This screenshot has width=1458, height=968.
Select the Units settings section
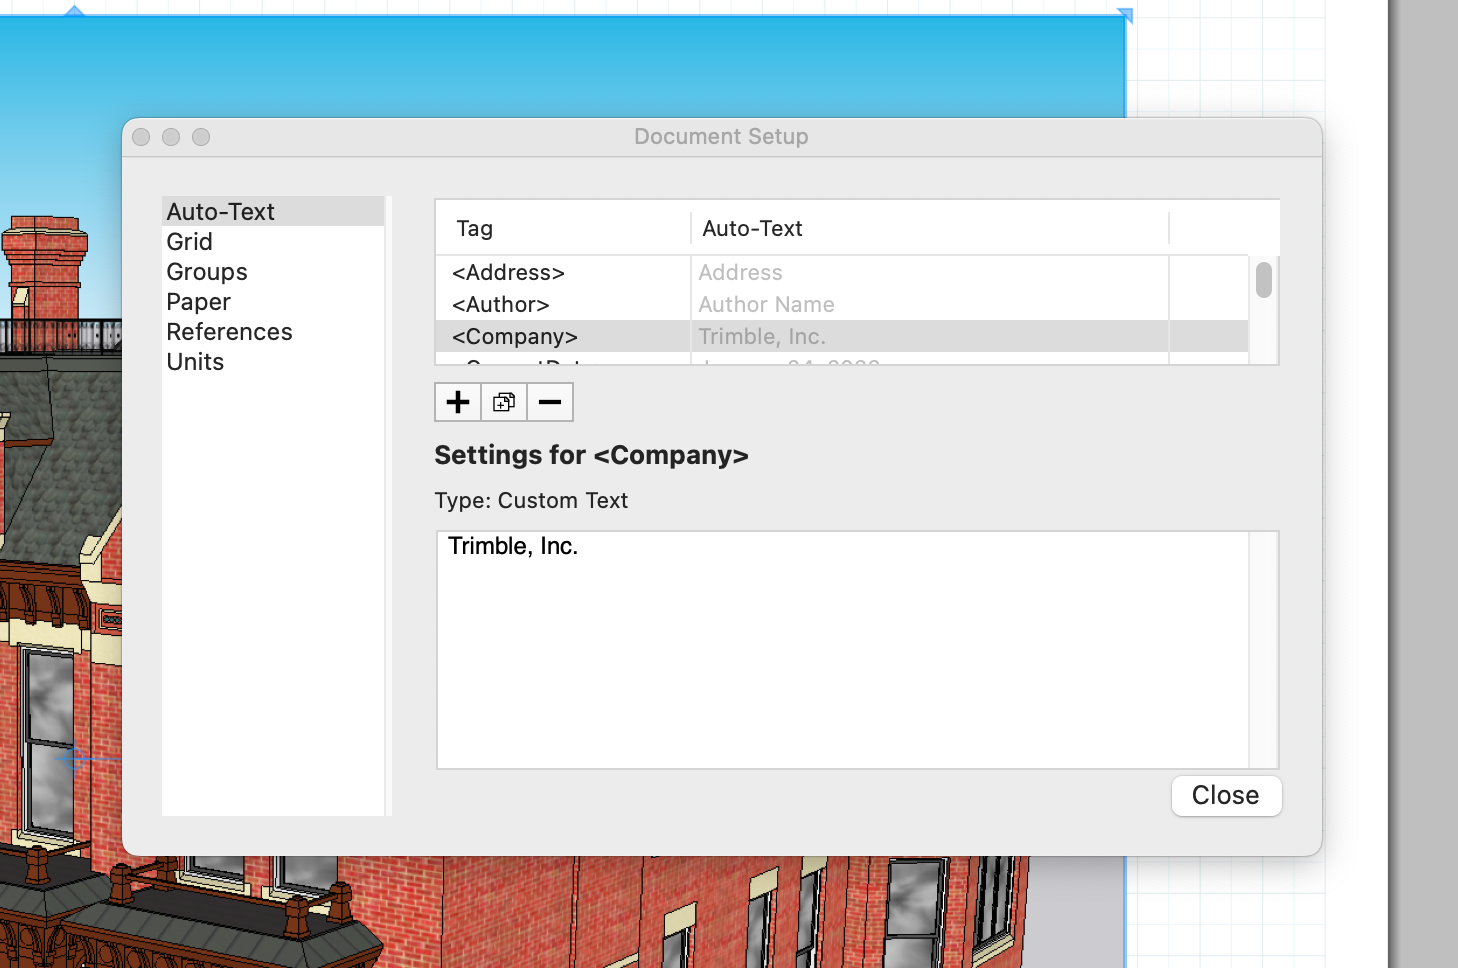[195, 361]
